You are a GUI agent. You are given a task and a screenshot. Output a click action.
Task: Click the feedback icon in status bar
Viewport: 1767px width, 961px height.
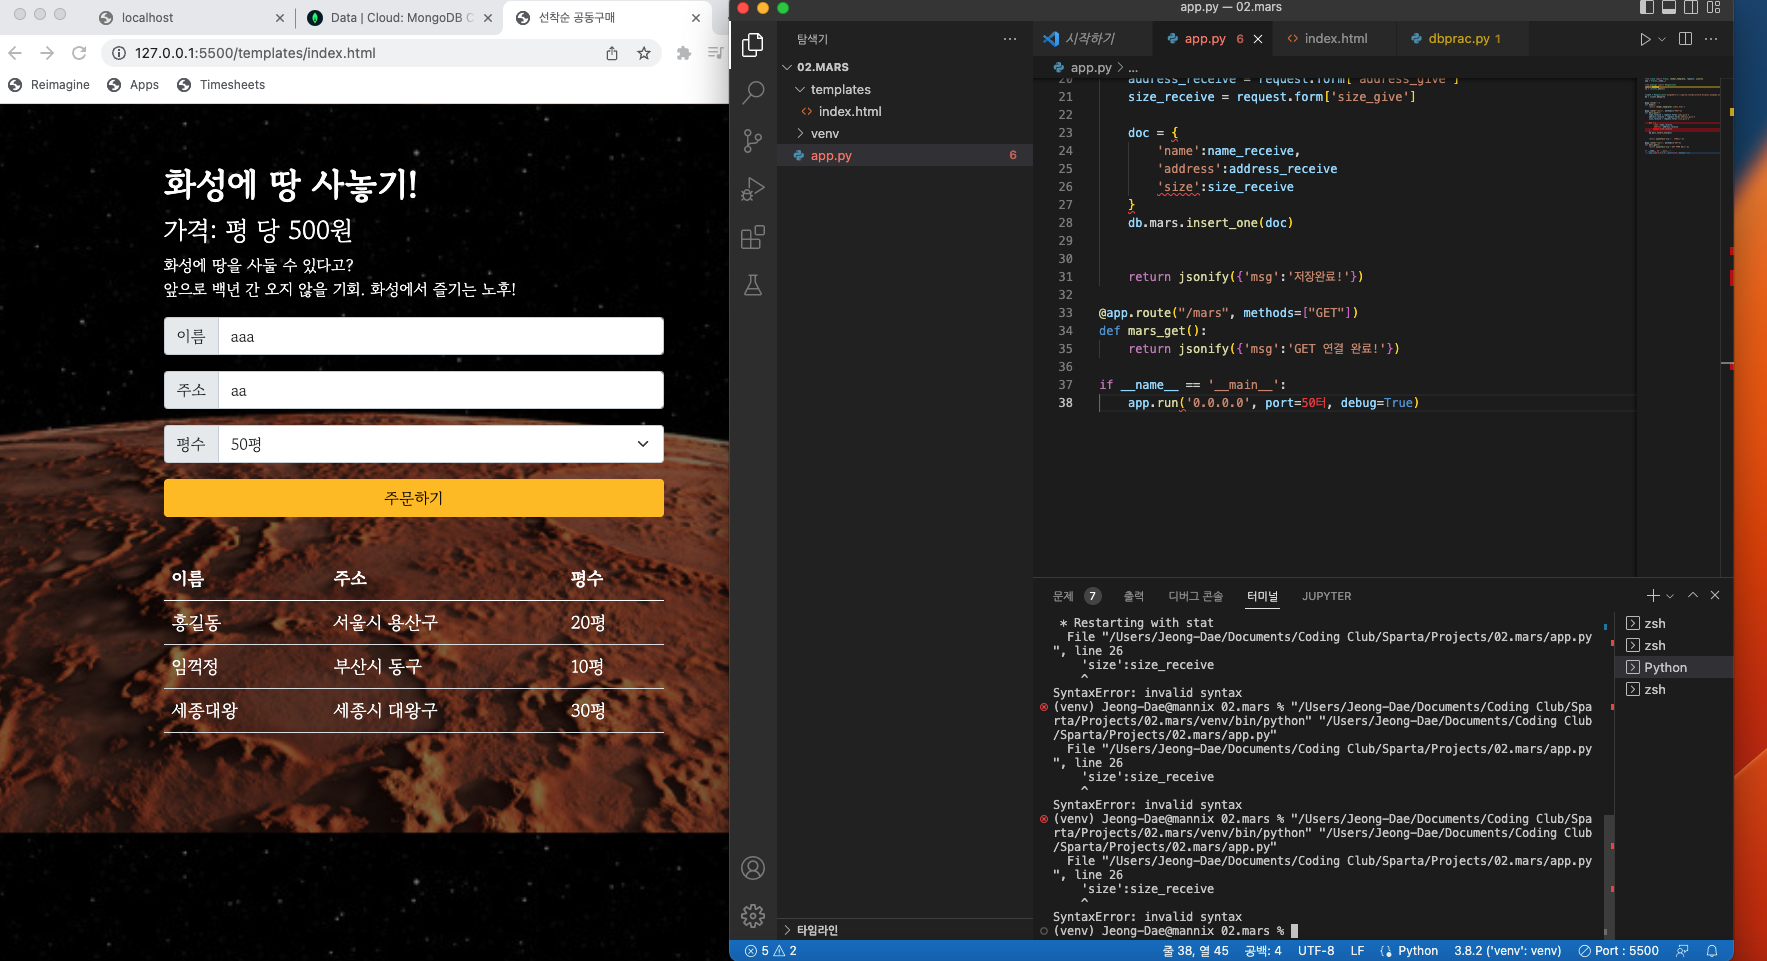click(1682, 951)
